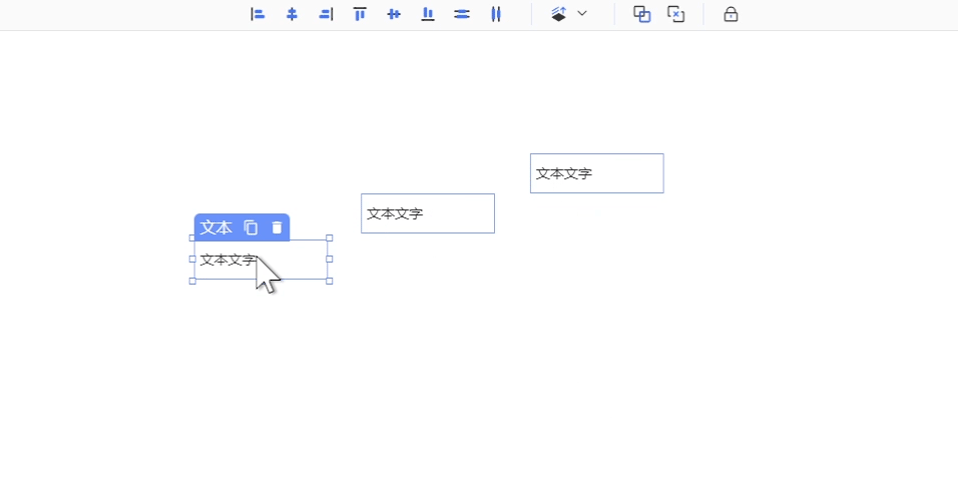Click the top-right resize handle of selection
Screen dimensions: 958x481
point(329,238)
